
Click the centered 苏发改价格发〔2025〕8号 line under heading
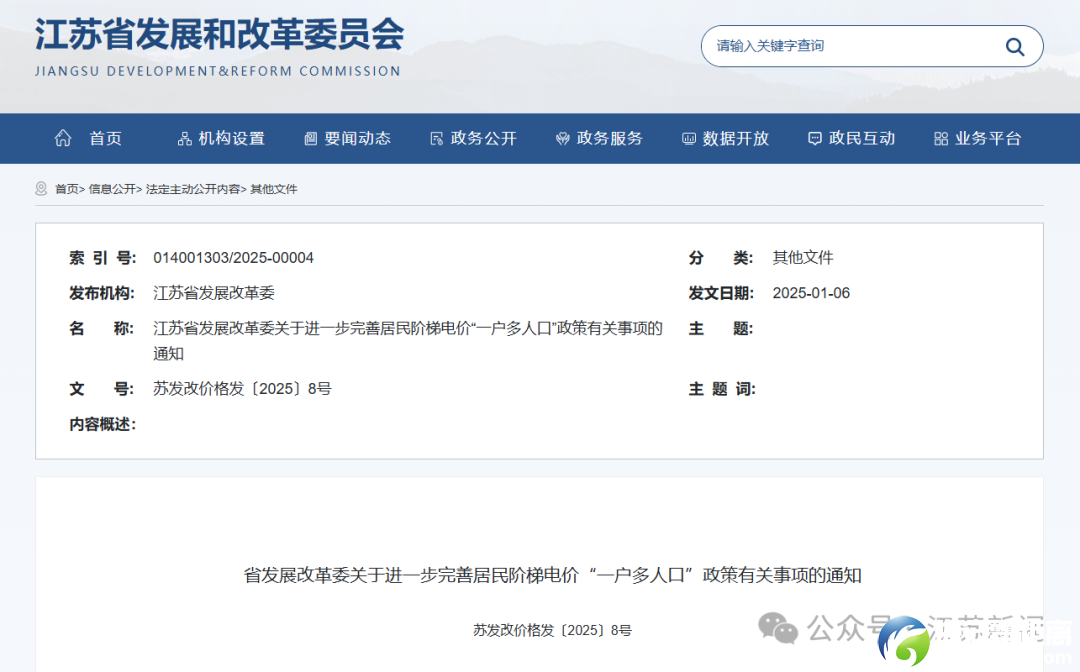click(552, 630)
